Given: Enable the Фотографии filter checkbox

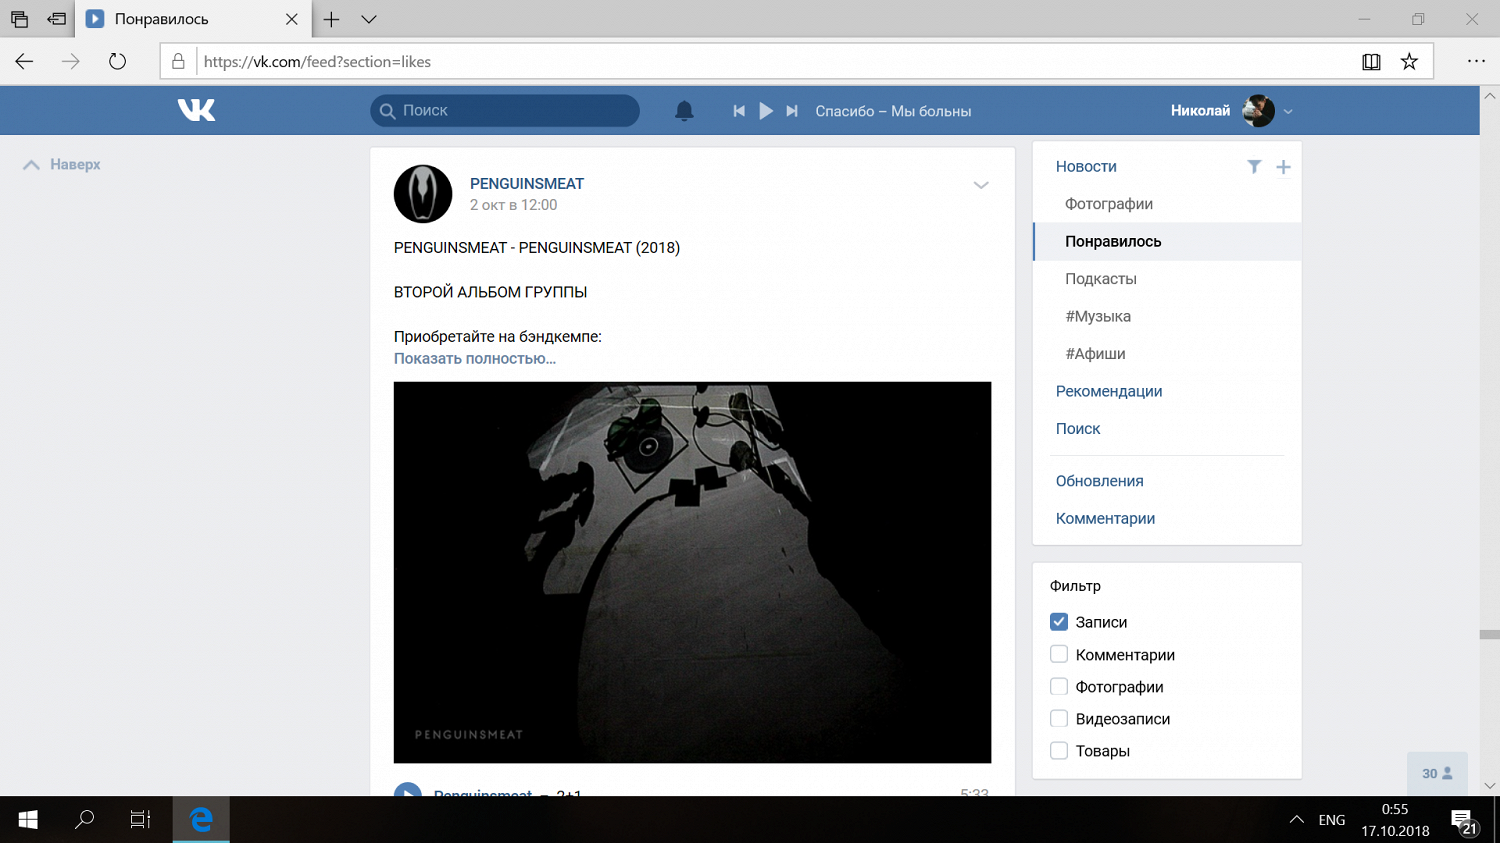Looking at the screenshot, I should point(1059,686).
